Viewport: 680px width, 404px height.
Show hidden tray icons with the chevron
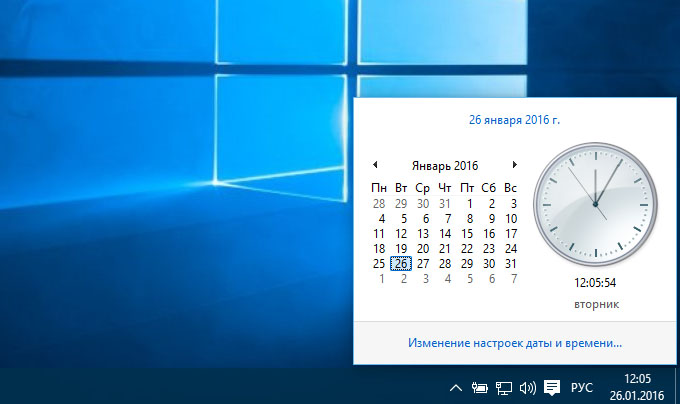point(455,388)
